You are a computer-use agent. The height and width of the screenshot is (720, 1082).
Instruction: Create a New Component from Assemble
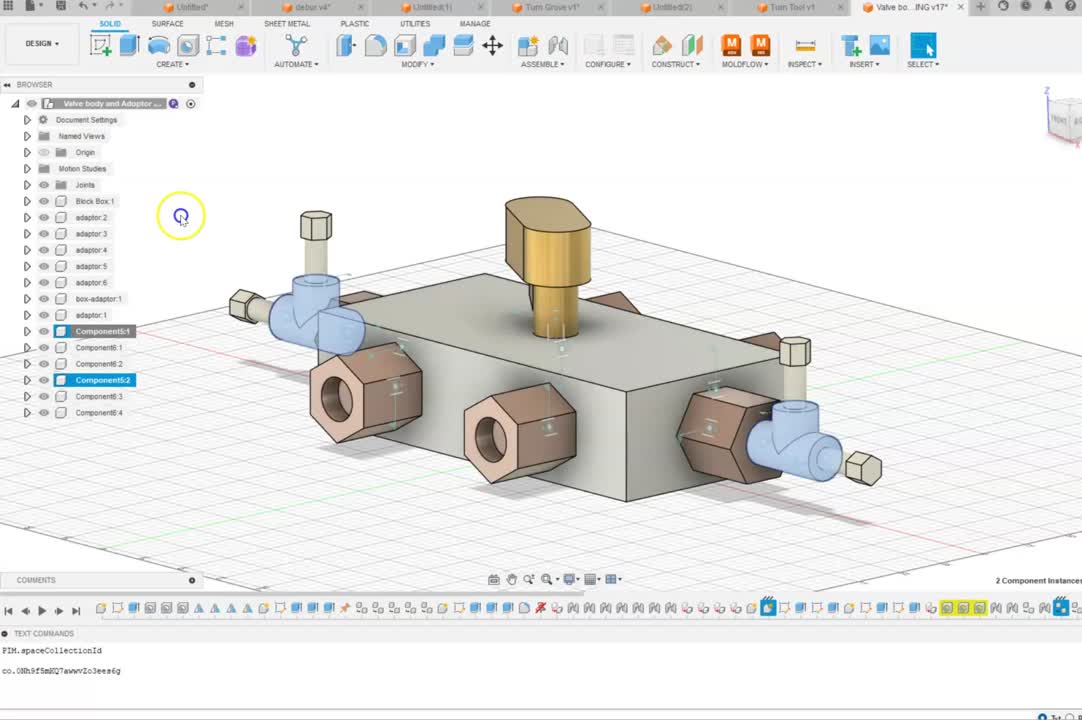pos(528,46)
